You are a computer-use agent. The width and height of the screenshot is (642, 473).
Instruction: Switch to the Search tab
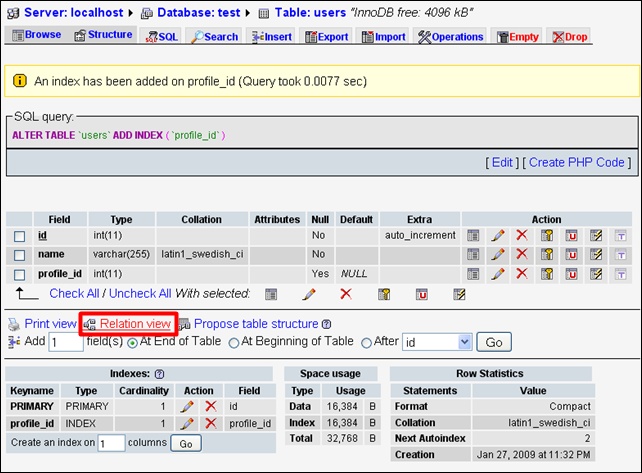click(x=215, y=37)
